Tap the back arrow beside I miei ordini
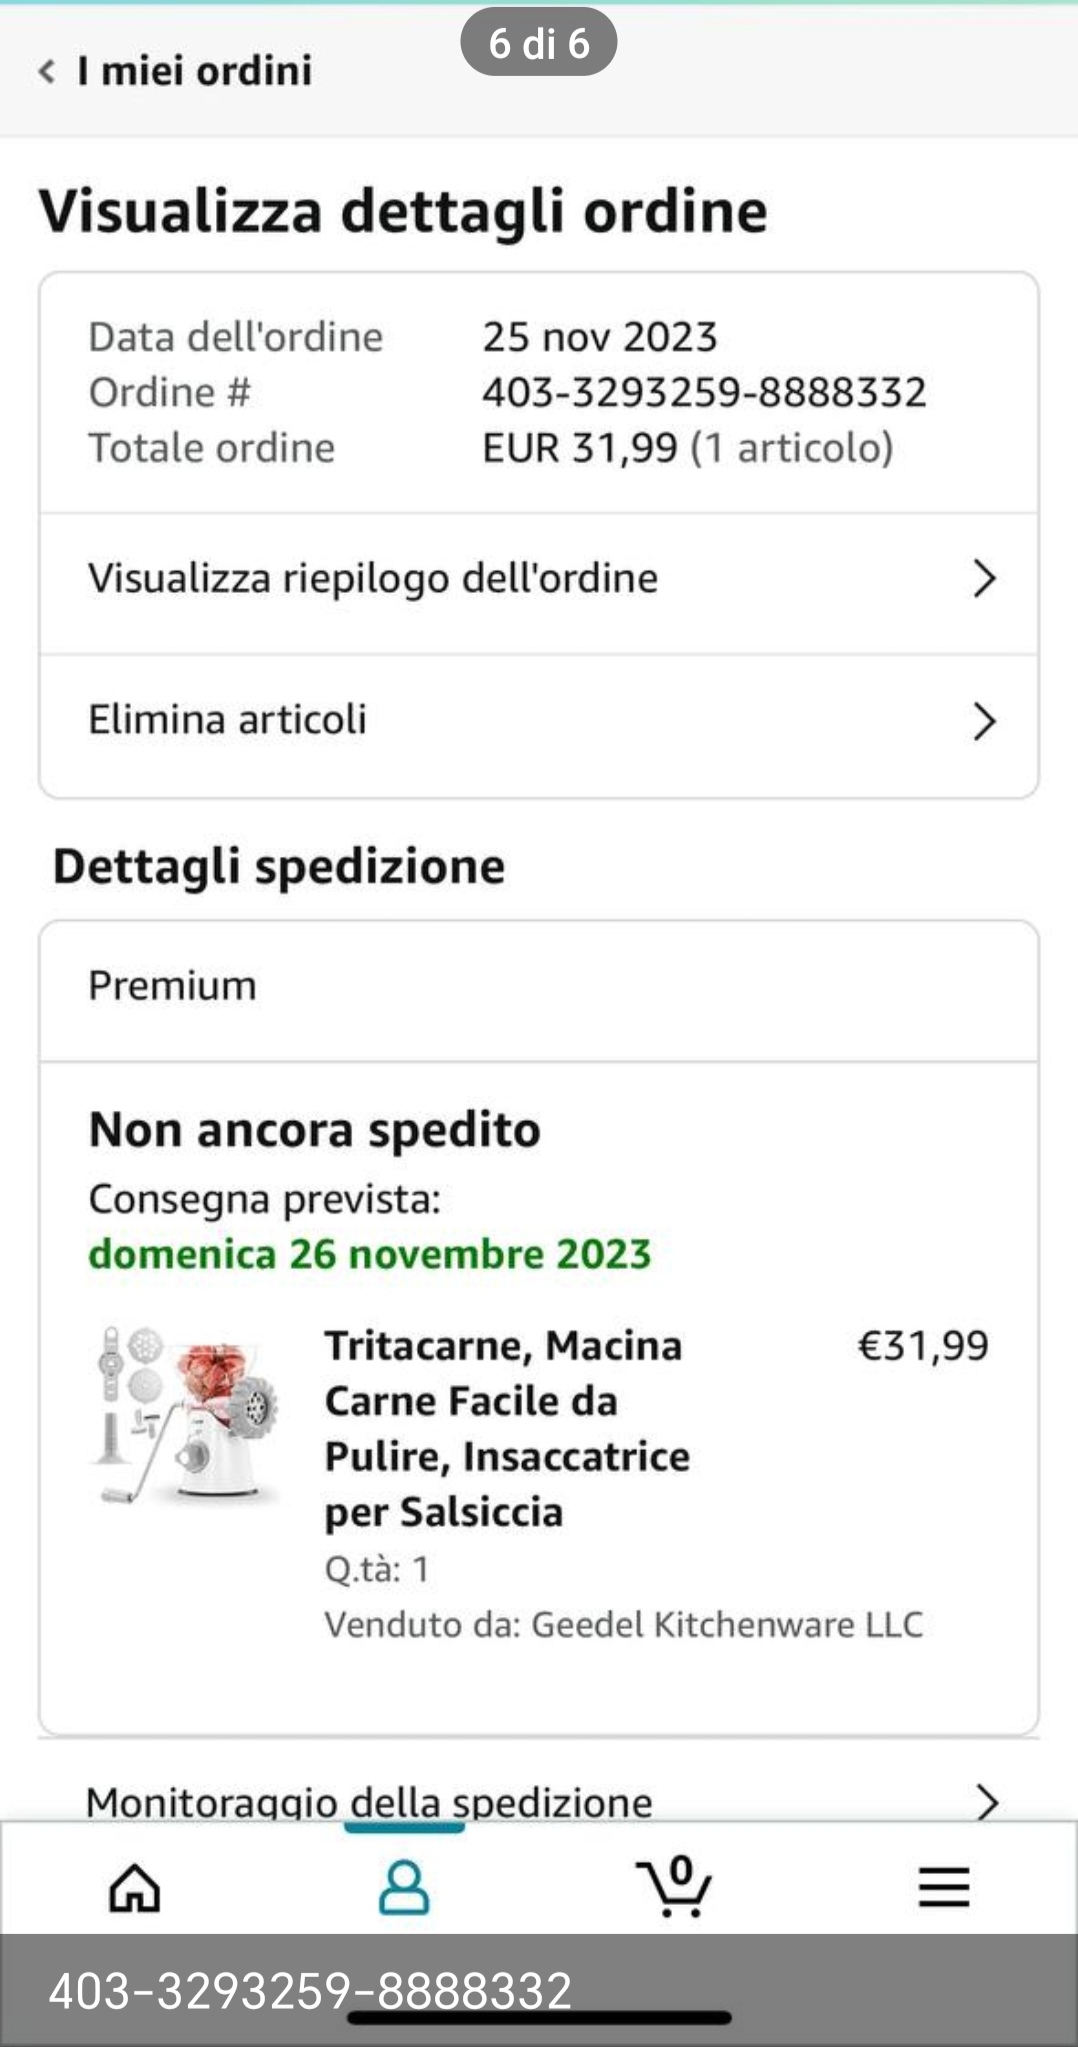Image resolution: width=1078 pixels, height=2047 pixels. pos(46,71)
